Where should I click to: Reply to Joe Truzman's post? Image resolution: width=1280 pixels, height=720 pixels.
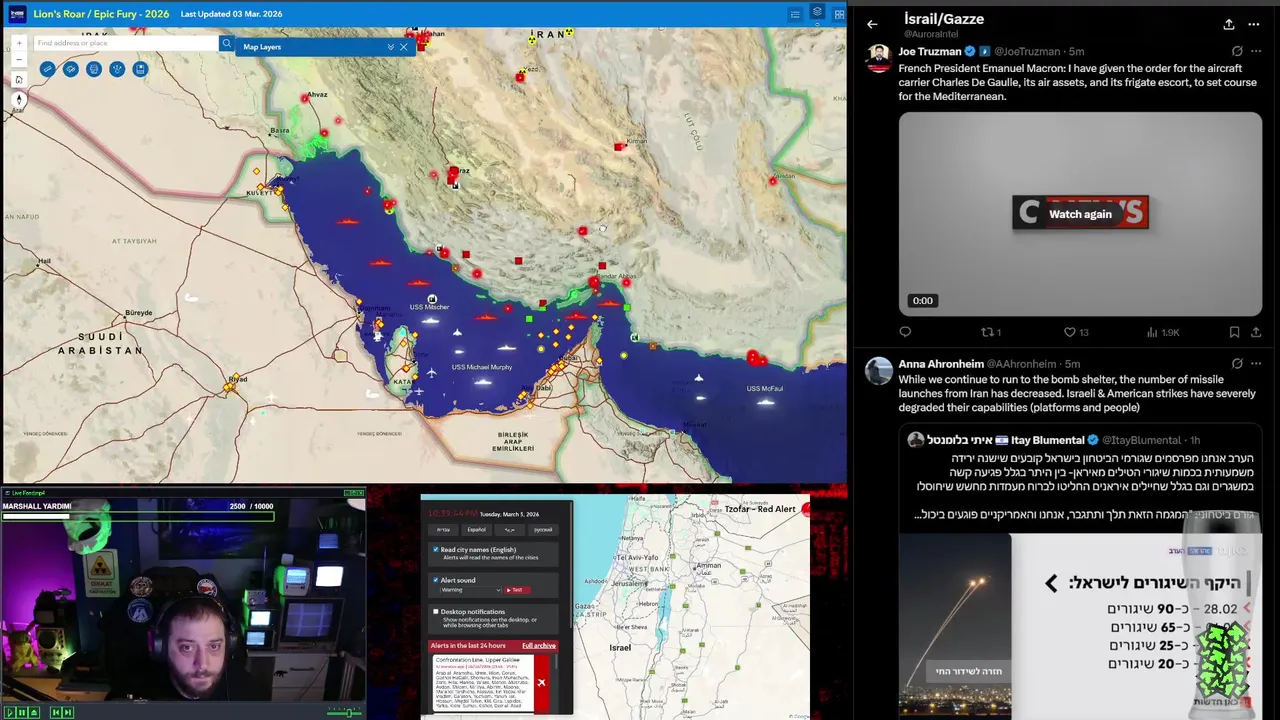tap(905, 332)
